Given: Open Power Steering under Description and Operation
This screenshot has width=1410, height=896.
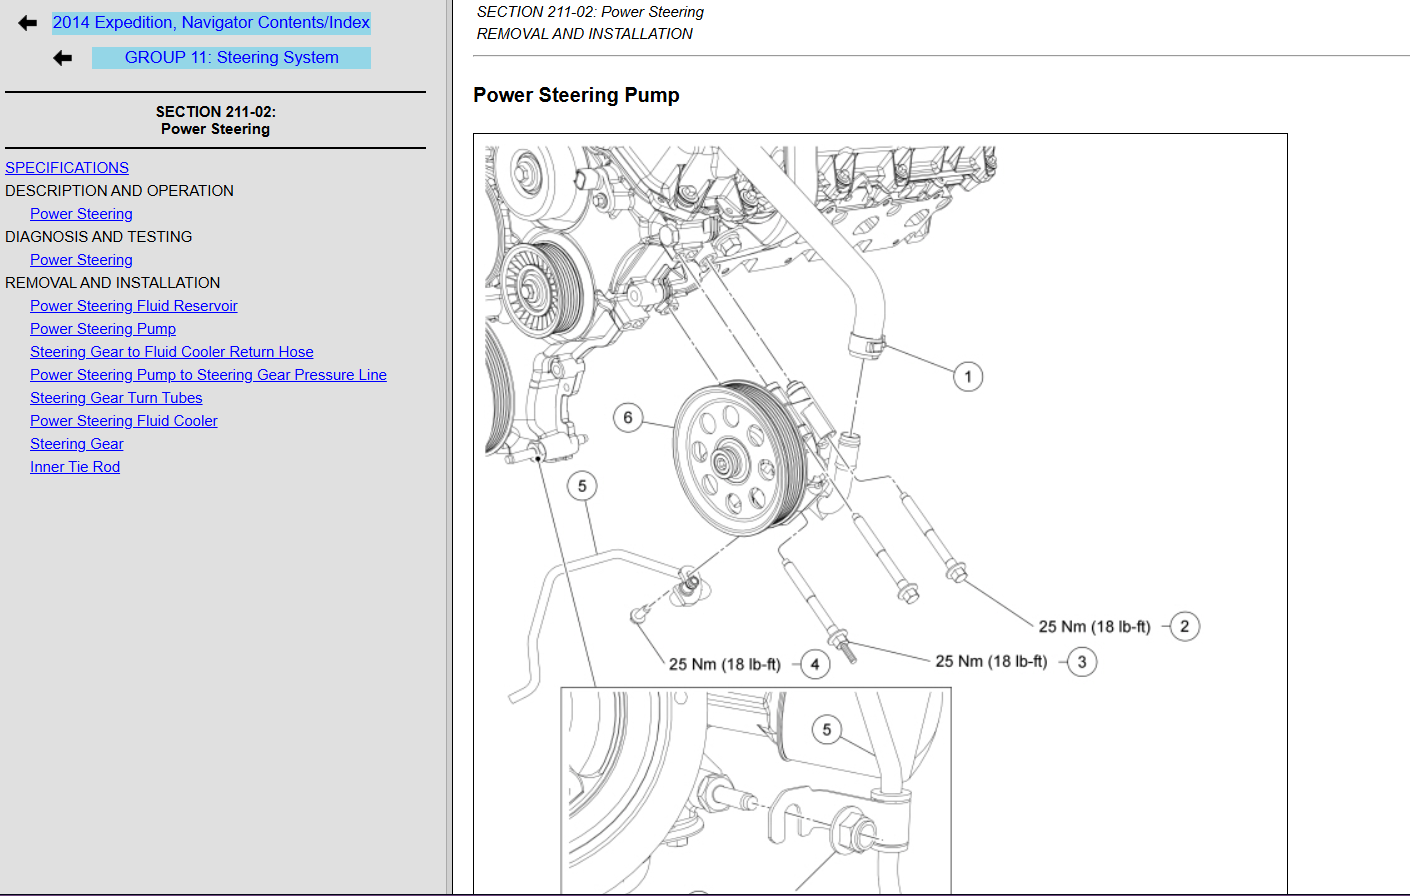Looking at the screenshot, I should tap(81, 214).
